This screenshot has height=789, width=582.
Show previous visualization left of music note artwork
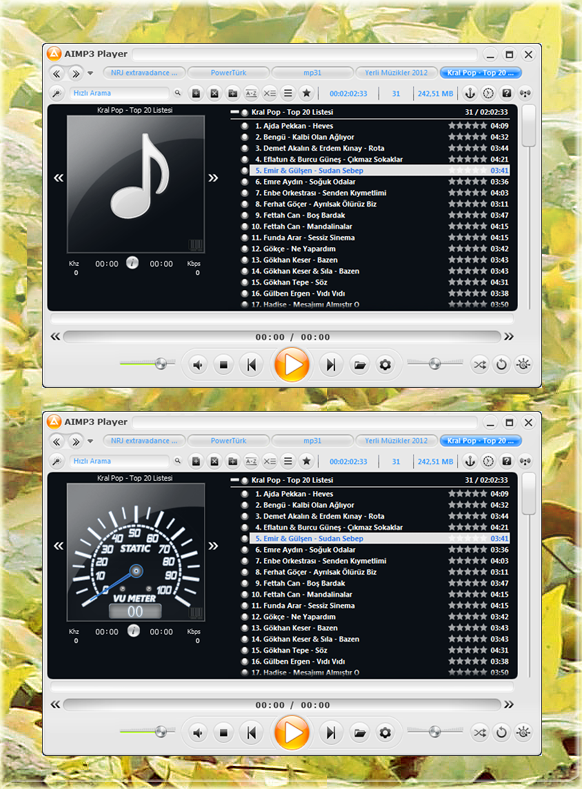58,178
